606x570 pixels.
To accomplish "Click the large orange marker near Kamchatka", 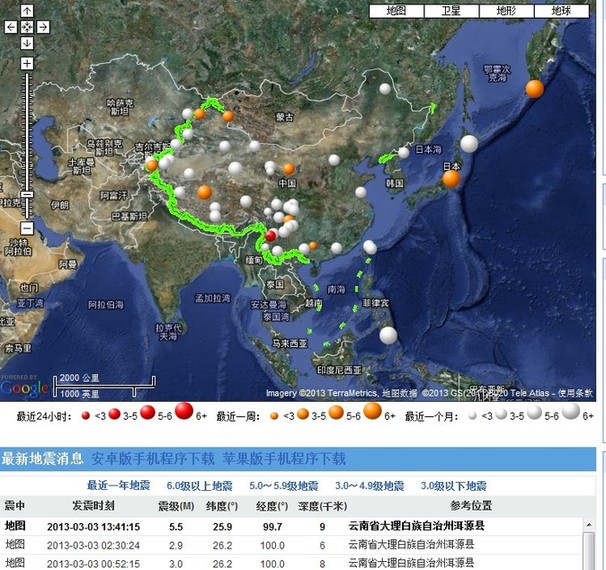I will (x=535, y=89).
